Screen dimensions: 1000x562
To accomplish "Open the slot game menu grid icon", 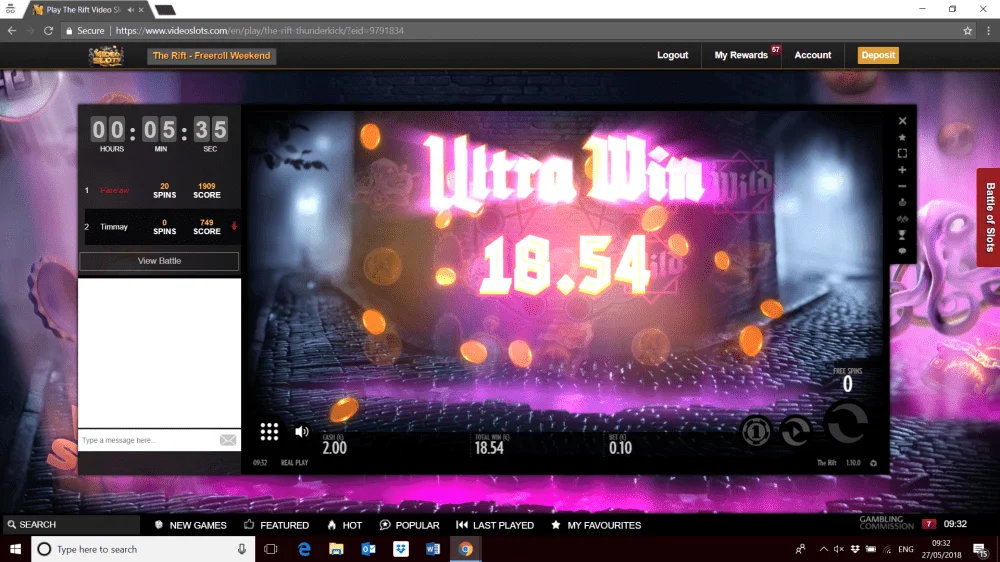I will pos(269,432).
